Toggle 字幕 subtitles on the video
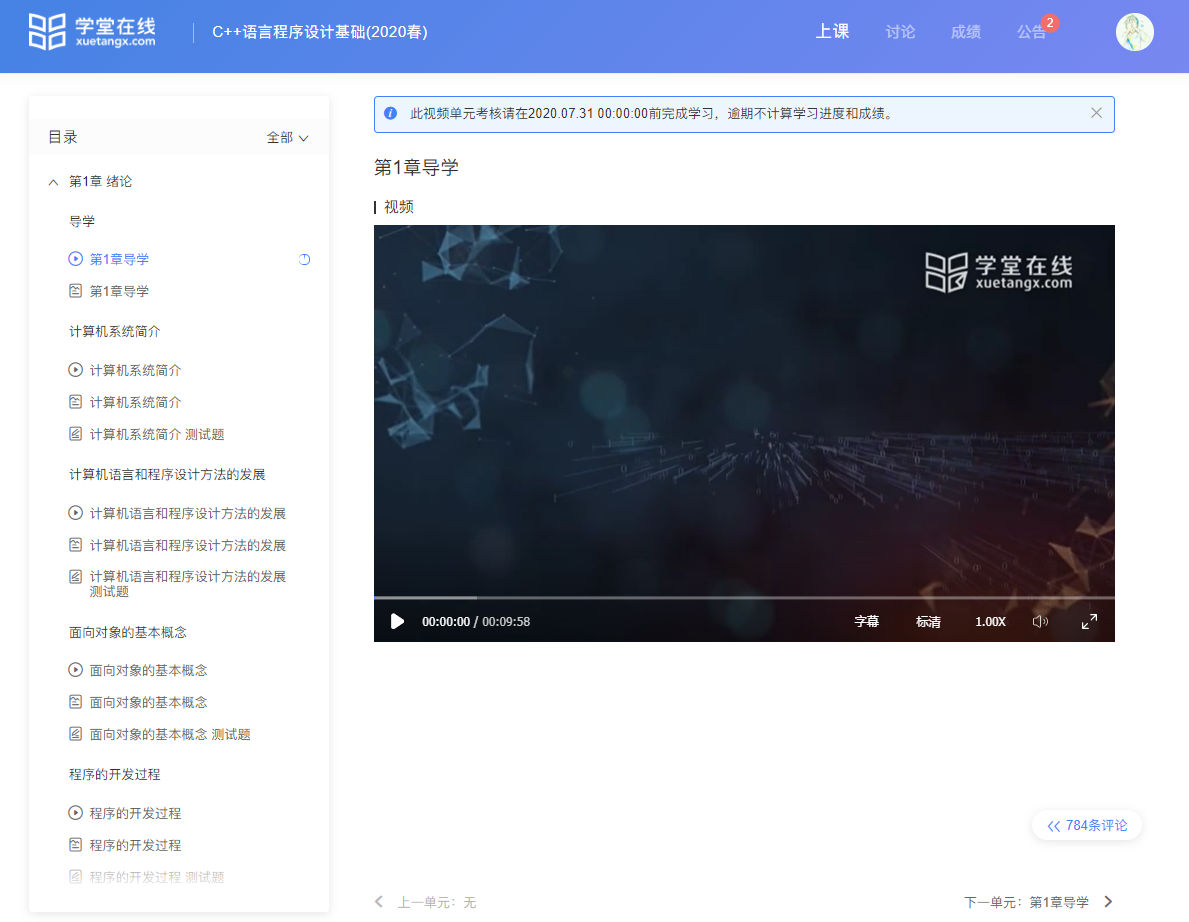 coord(866,621)
